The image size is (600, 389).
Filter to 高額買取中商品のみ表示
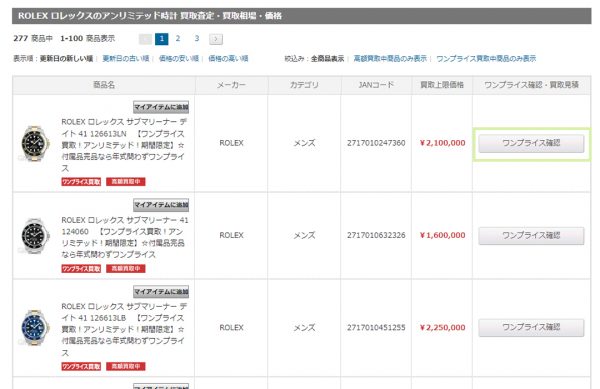point(390,59)
